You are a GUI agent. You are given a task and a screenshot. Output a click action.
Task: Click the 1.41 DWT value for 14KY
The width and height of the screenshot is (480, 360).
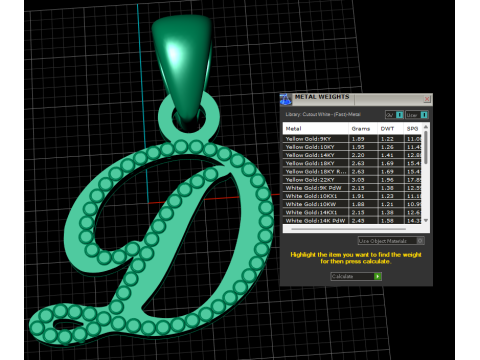[387, 155]
